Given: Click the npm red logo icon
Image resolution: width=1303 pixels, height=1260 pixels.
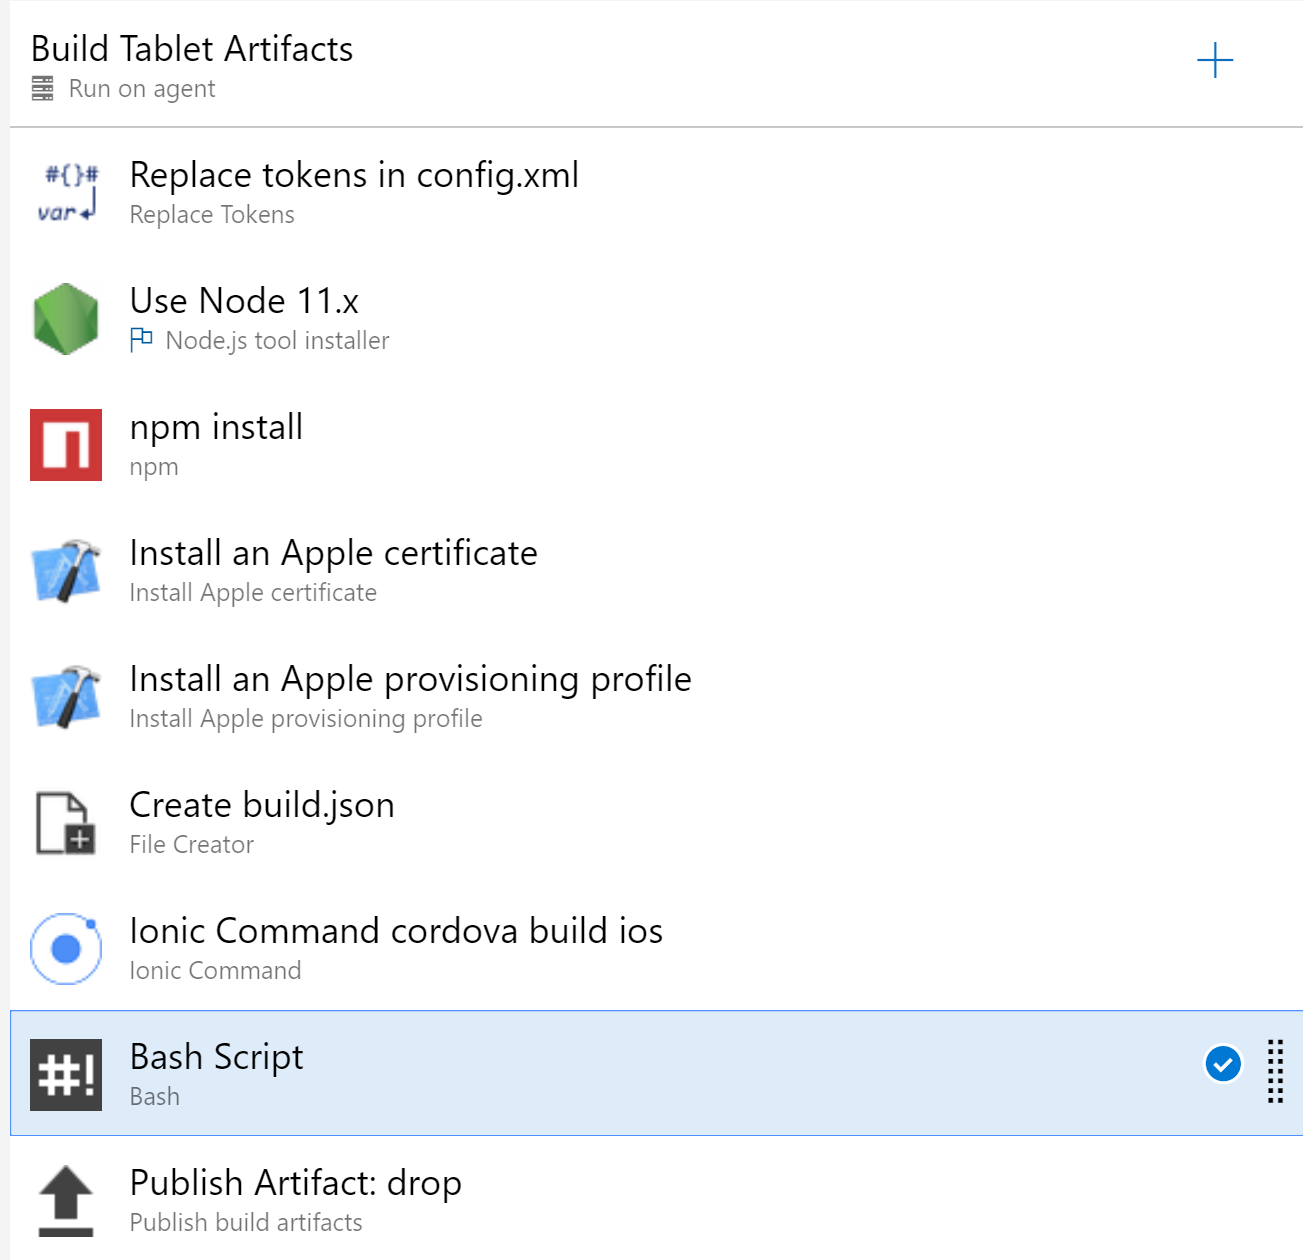Looking at the screenshot, I should (65, 444).
